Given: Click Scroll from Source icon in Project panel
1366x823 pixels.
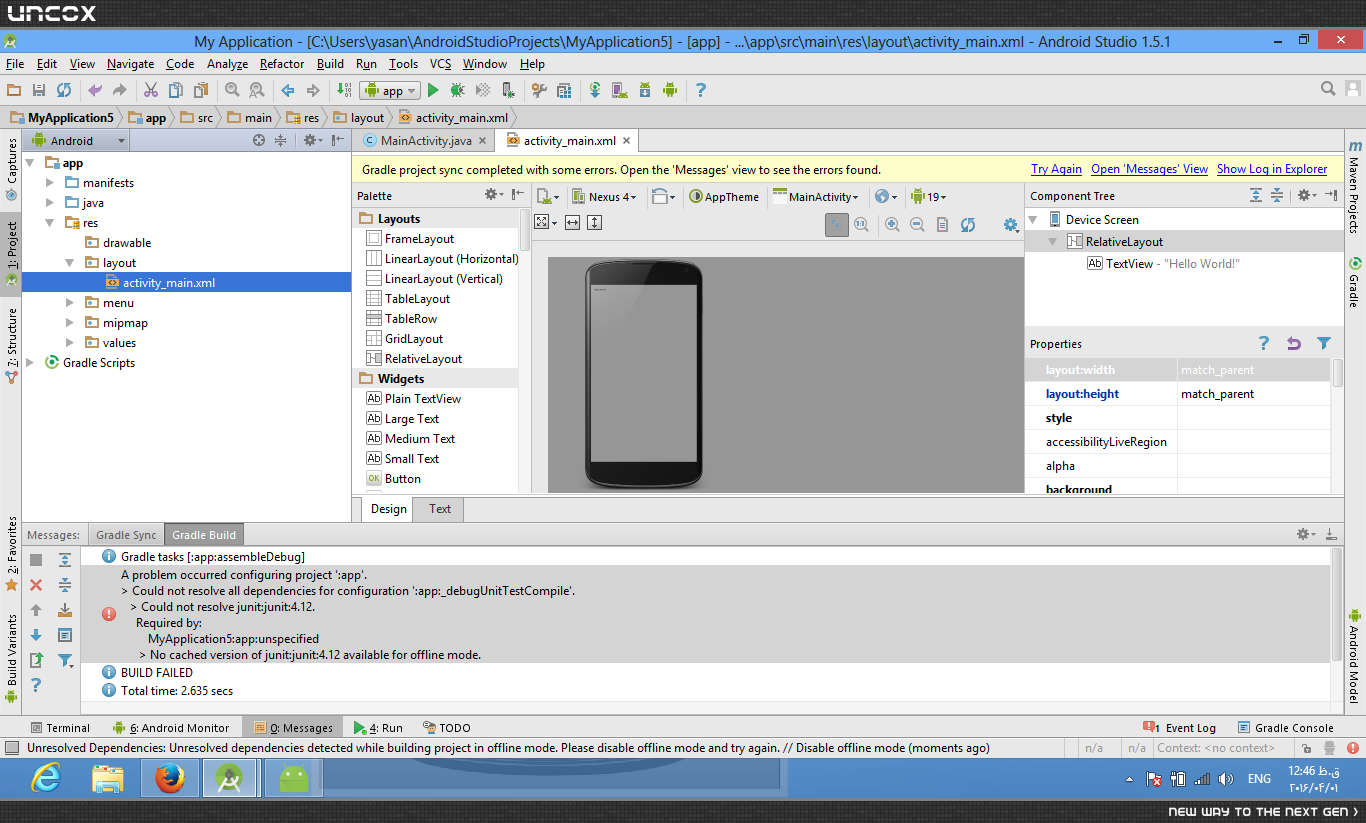Looking at the screenshot, I should point(259,141).
